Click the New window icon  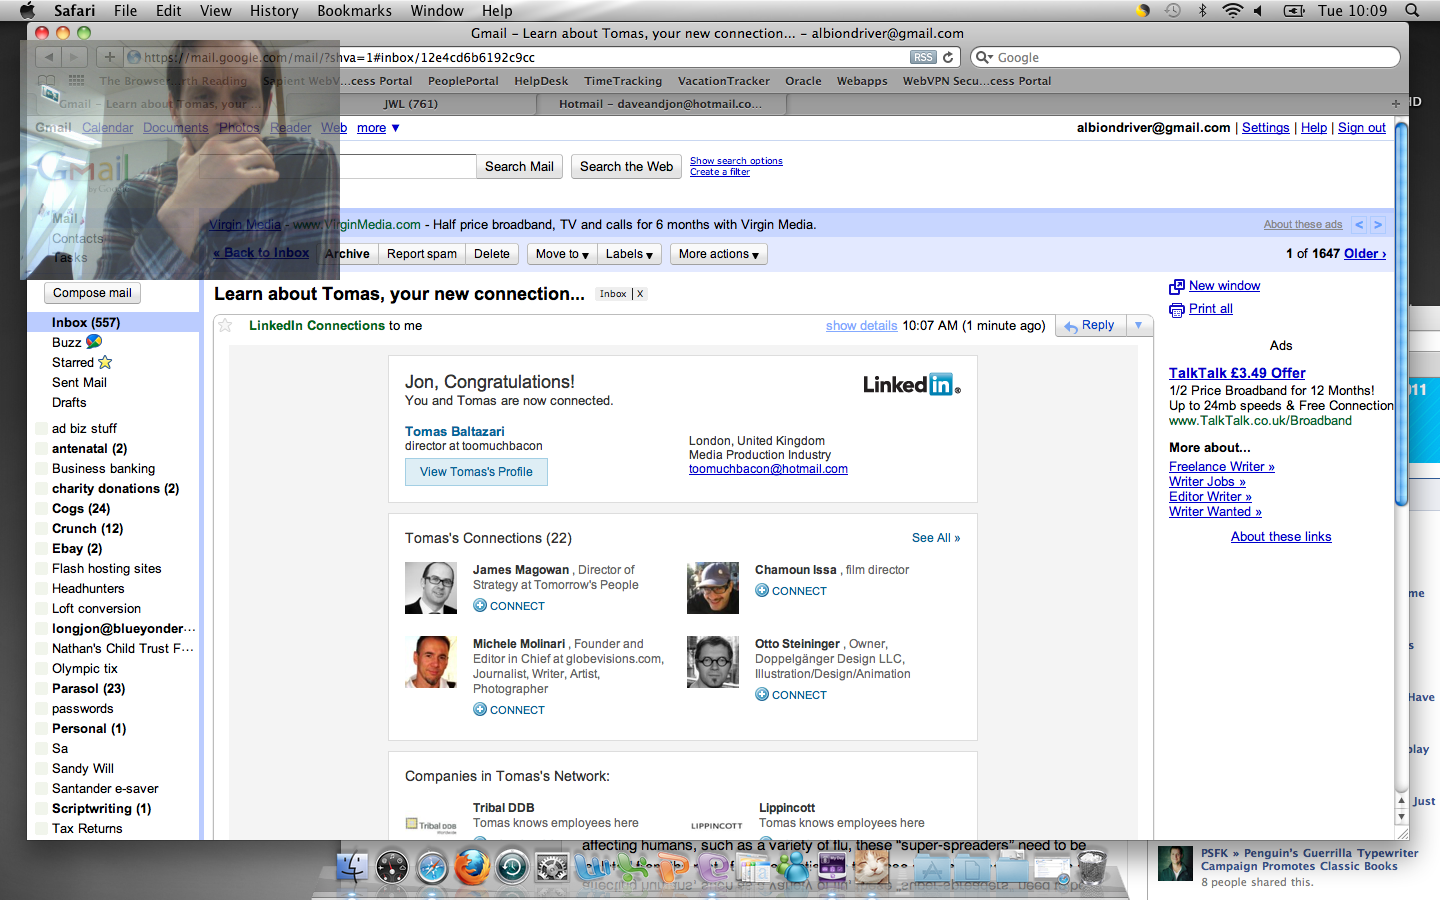coord(1176,287)
